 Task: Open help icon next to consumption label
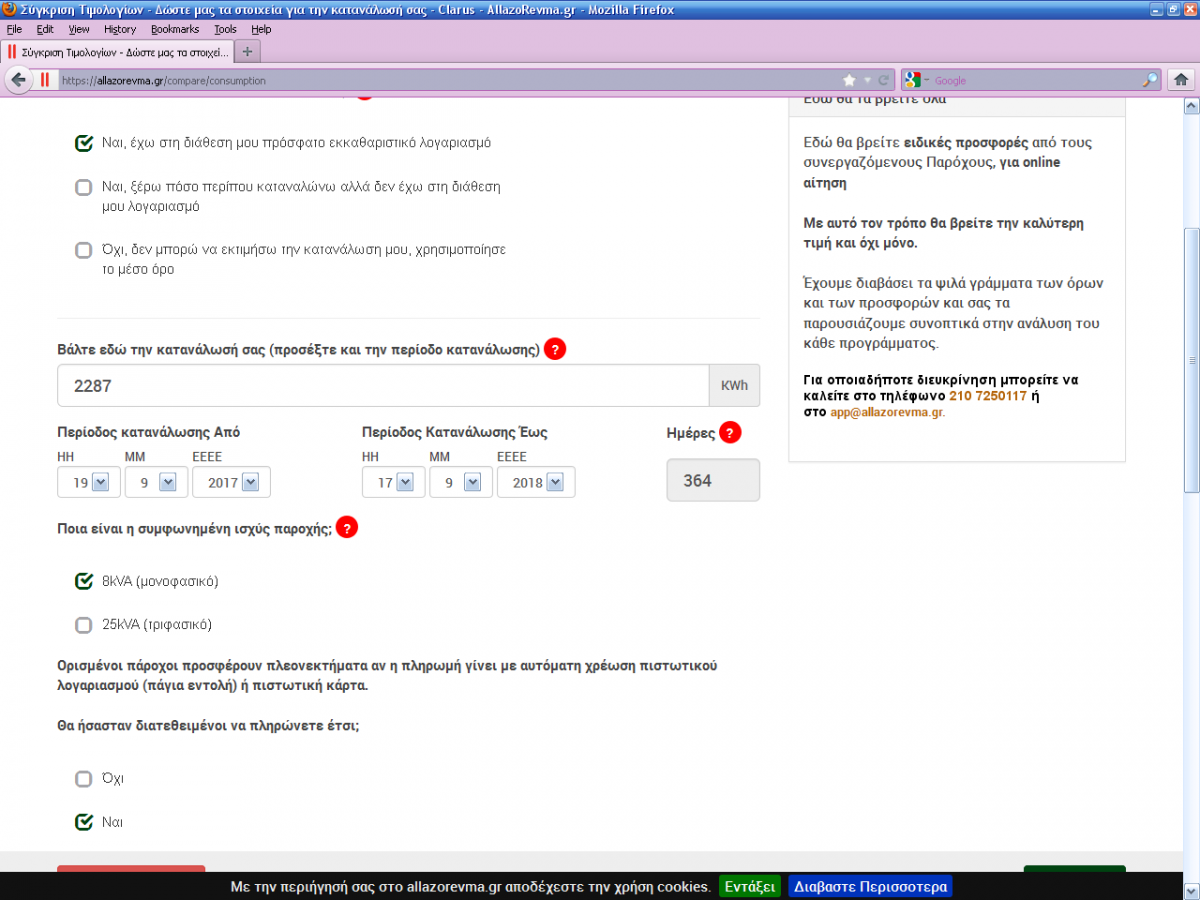(x=555, y=349)
